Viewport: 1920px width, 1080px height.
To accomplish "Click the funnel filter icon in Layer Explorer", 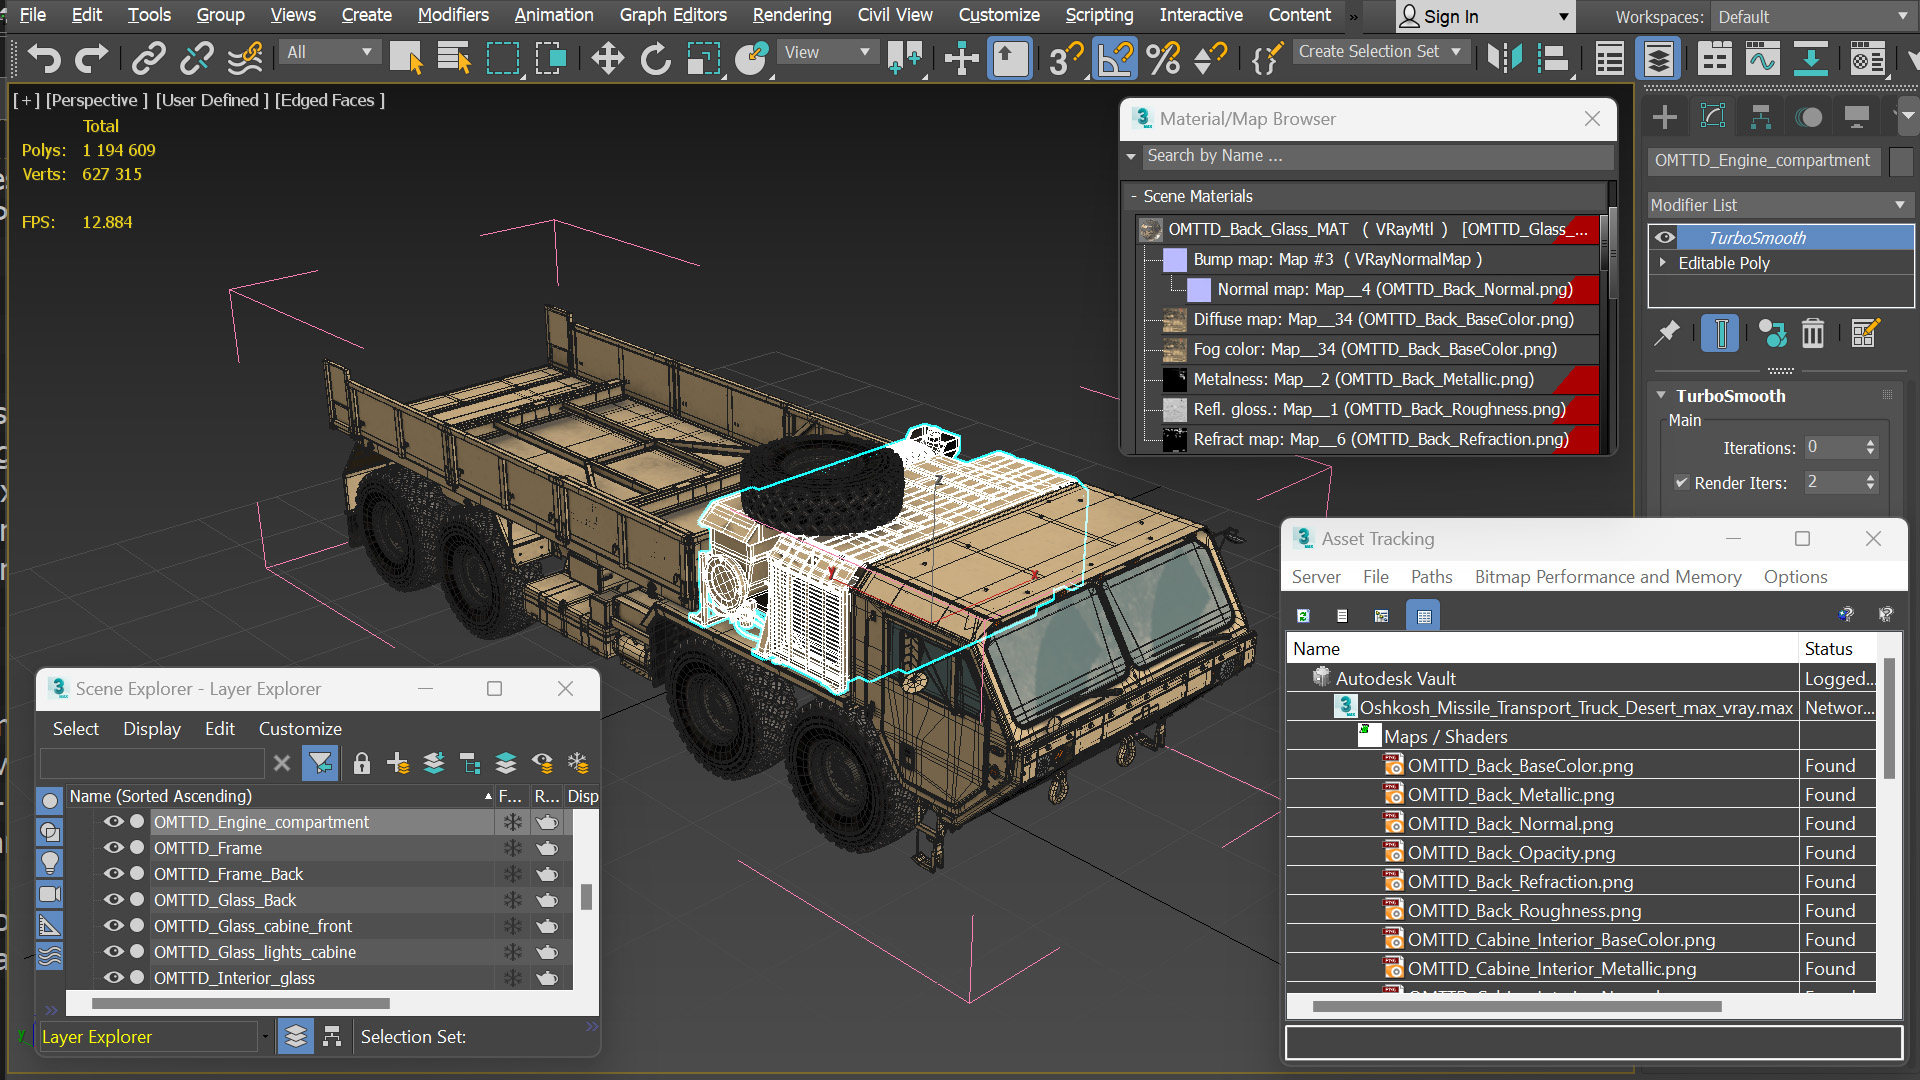I will (x=321, y=764).
